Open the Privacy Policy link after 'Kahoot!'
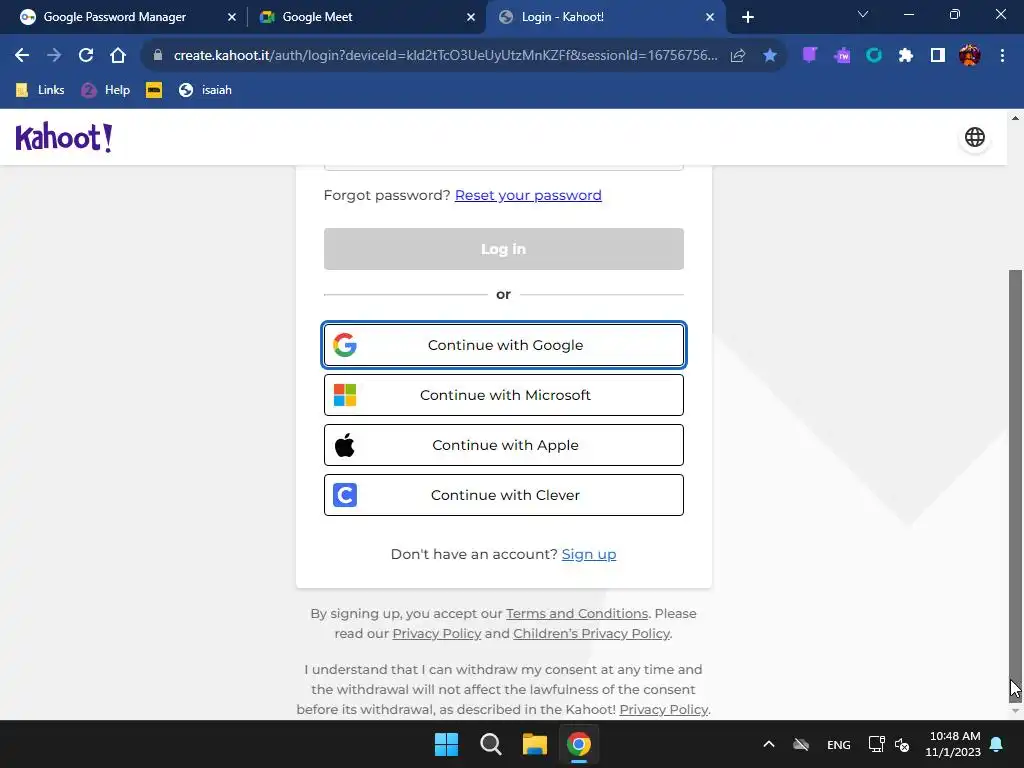Viewport: 1024px width, 768px height. pos(664,709)
